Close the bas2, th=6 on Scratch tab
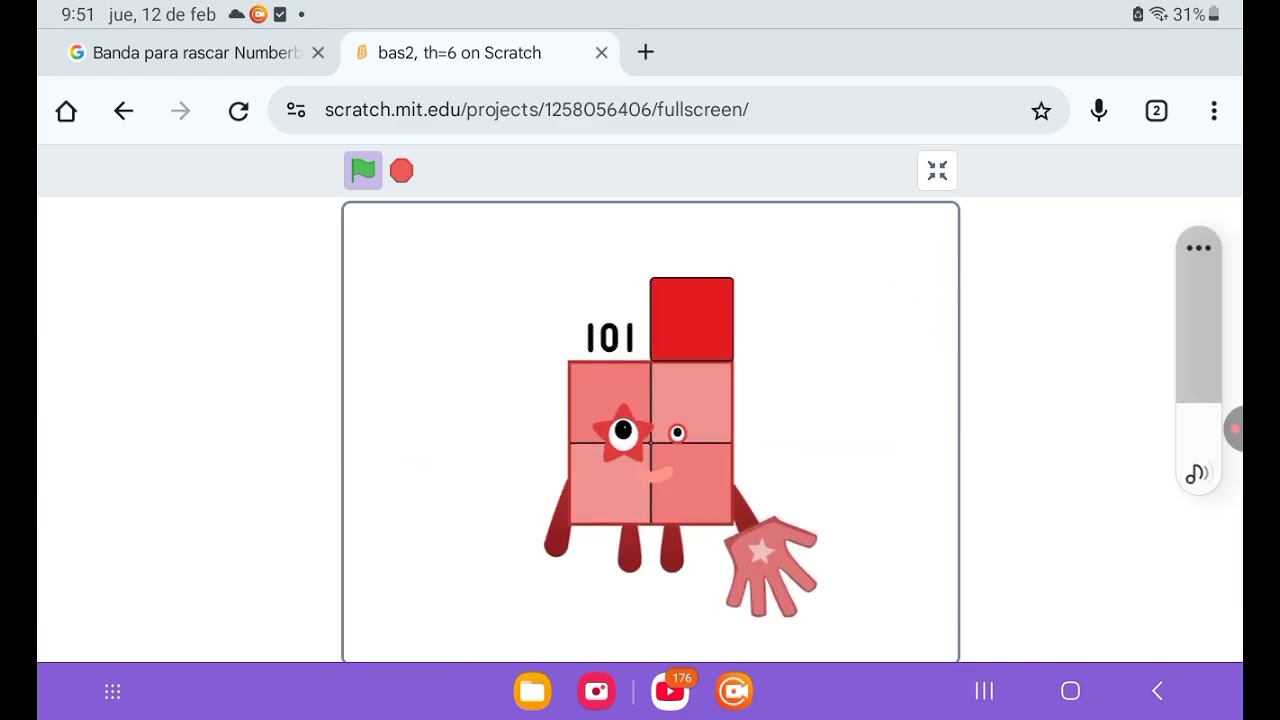 [x=601, y=53]
